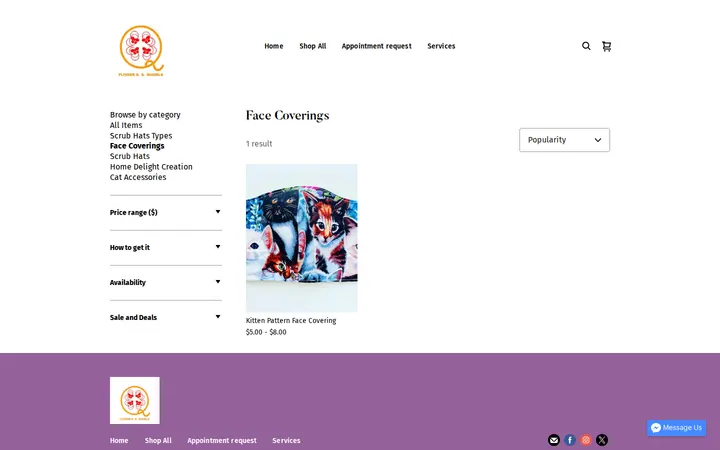Open the X (Twitter) icon in footer

point(602,440)
